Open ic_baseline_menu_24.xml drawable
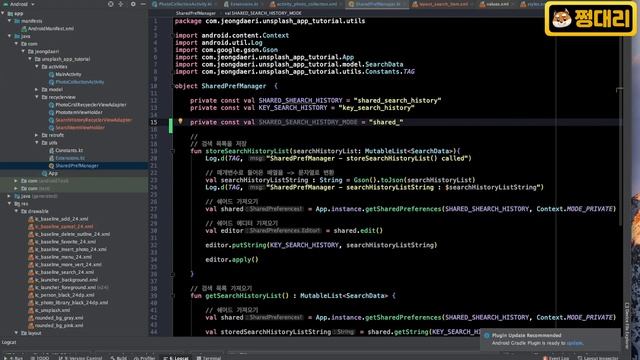The height and width of the screenshot is (360, 640). point(60,257)
